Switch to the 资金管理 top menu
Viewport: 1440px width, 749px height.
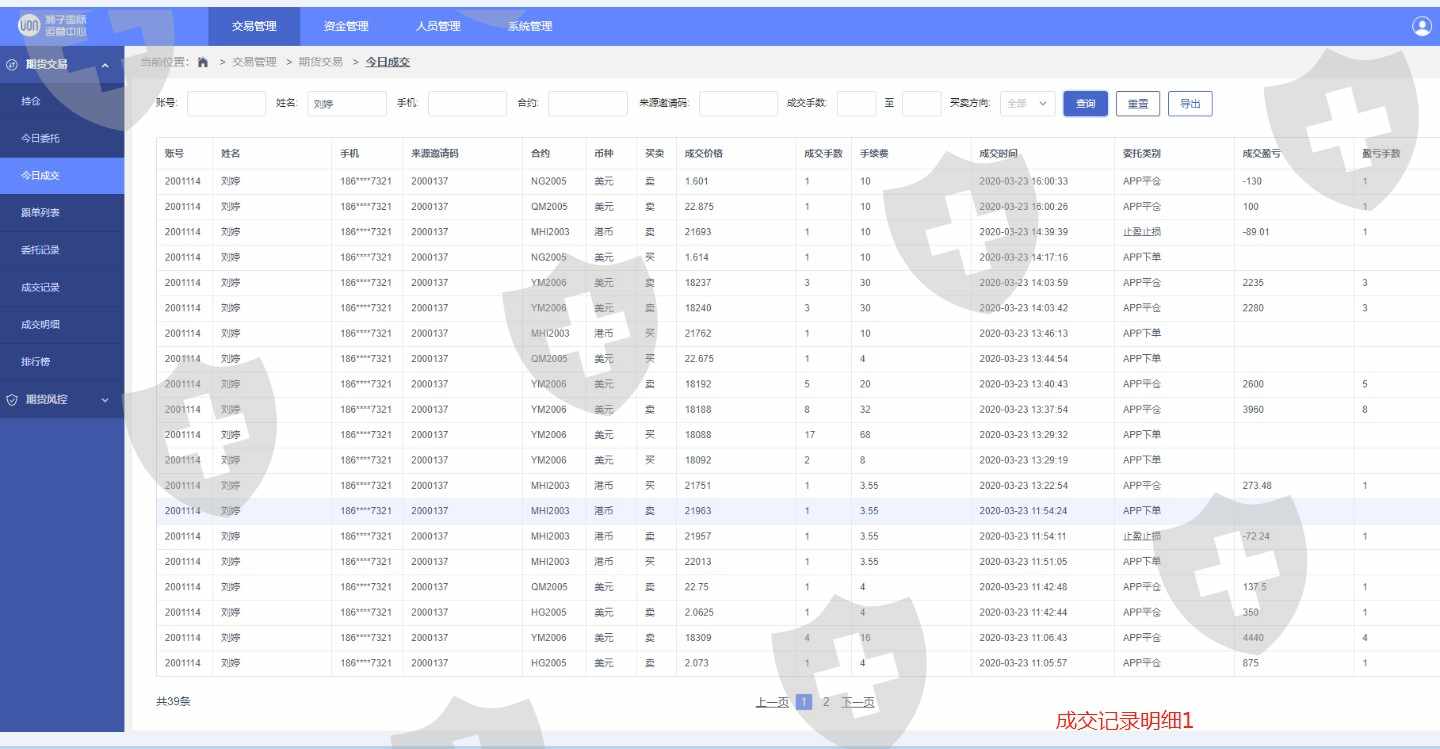346,27
